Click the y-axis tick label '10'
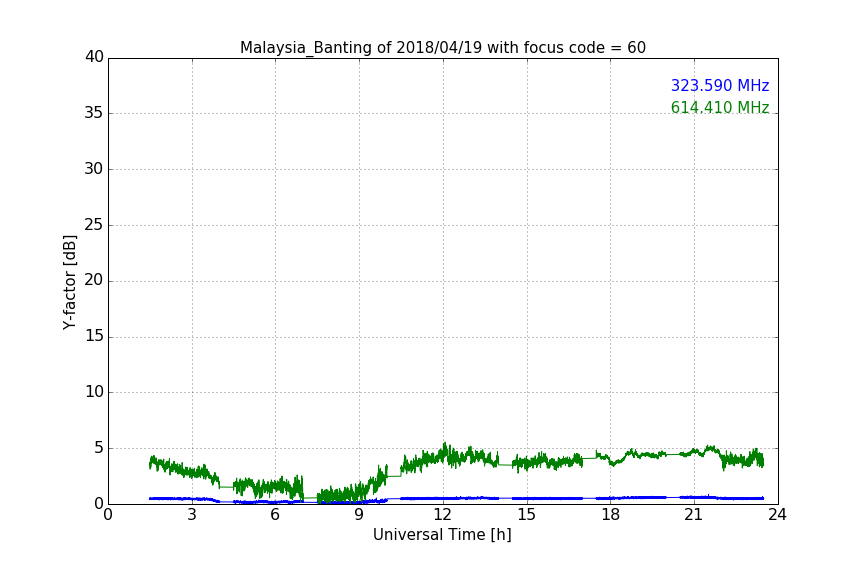 tap(94, 392)
